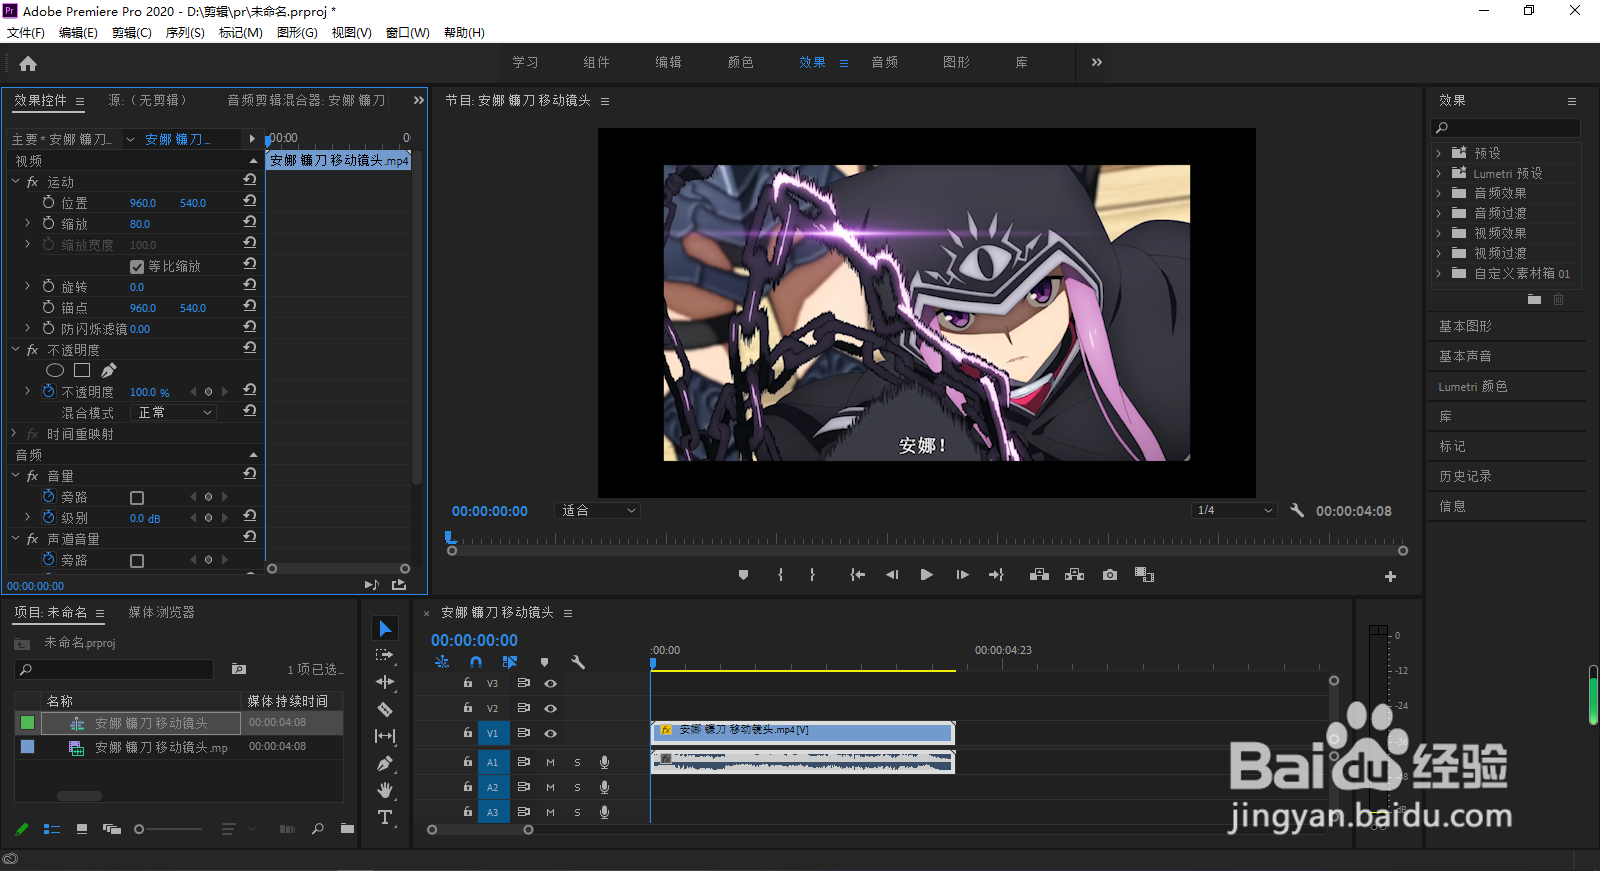1600x871 pixels.
Task: Click the Effects panel search field
Action: coord(1506,128)
